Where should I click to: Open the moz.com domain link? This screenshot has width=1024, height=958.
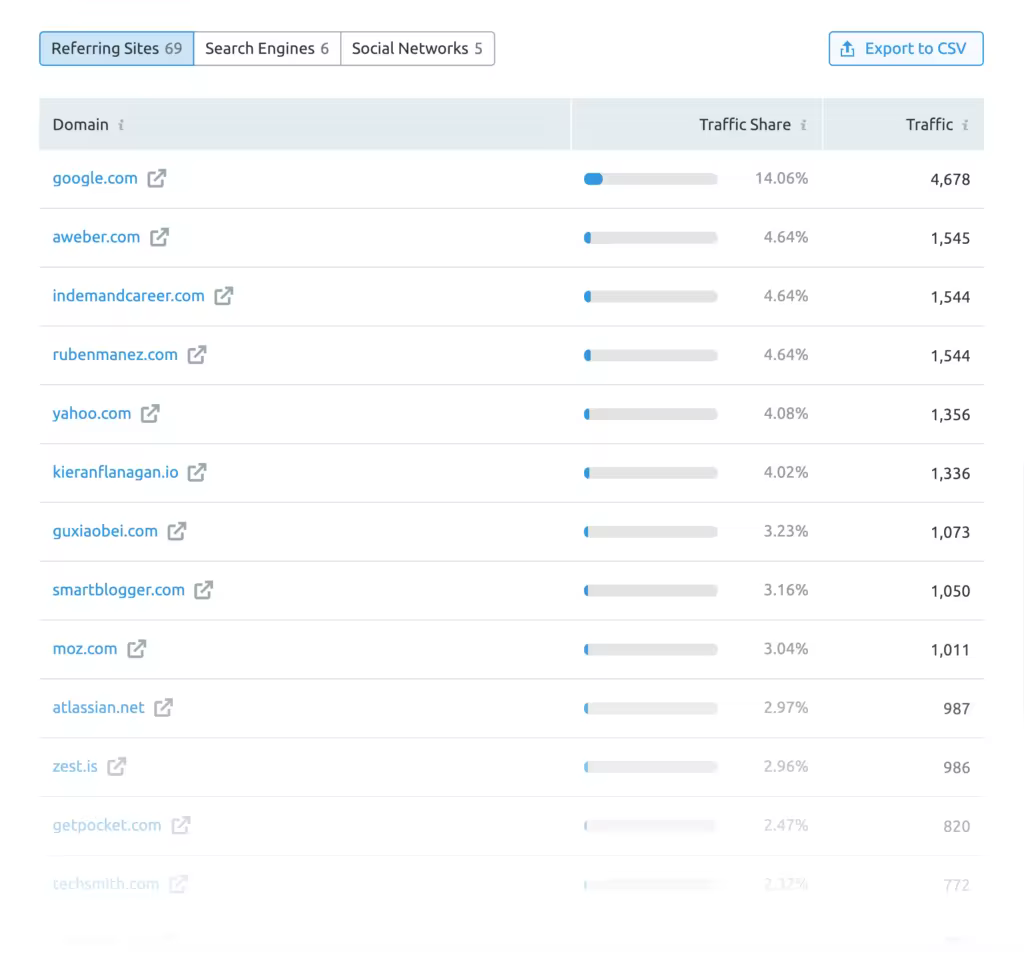pyautogui.click(x=85, y=648)
